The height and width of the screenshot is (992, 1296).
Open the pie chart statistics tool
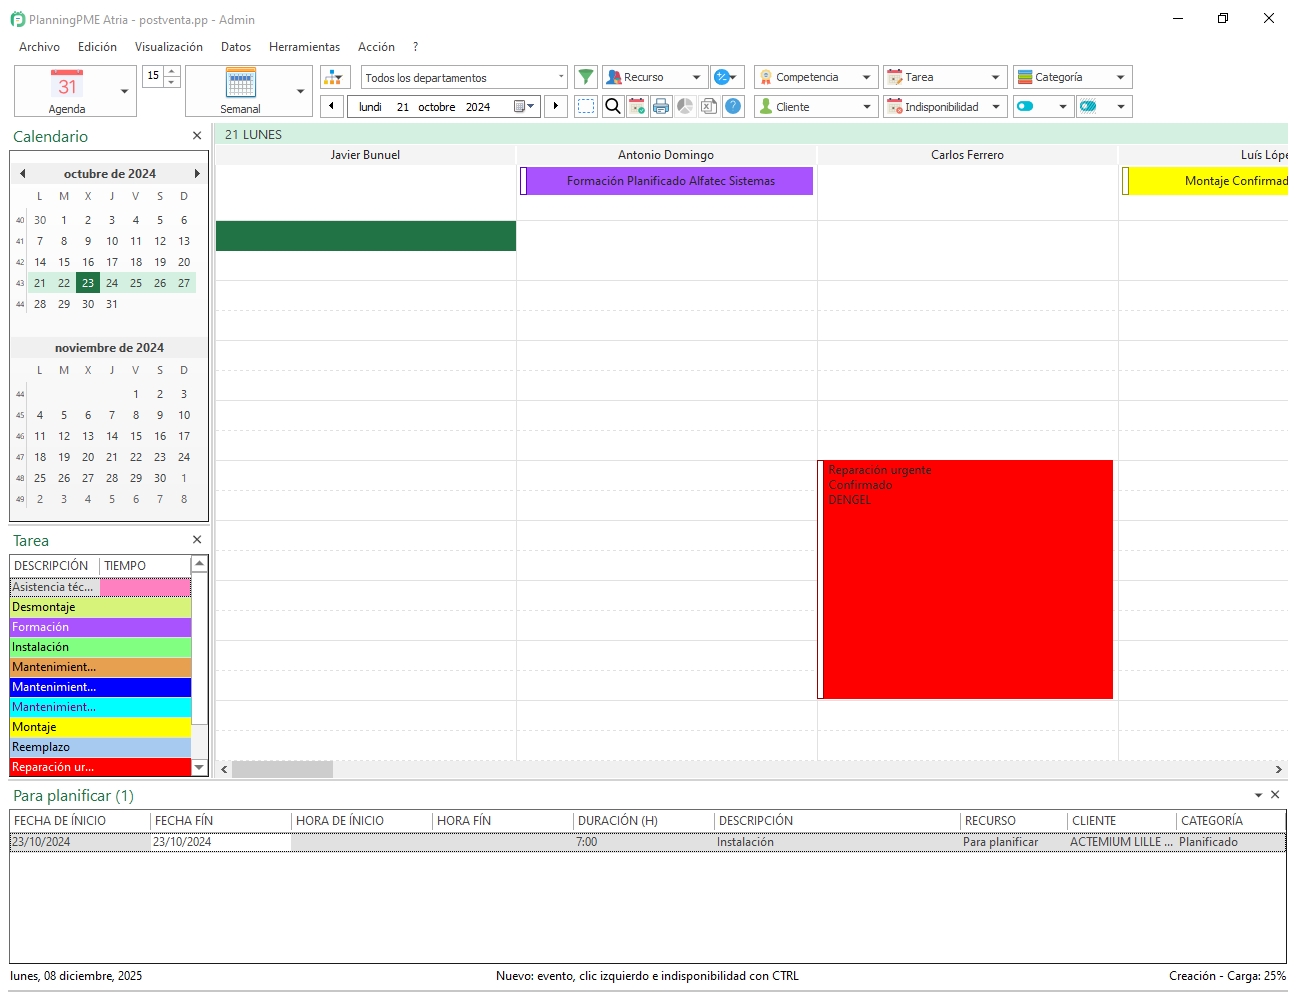(x=685, y=106)
